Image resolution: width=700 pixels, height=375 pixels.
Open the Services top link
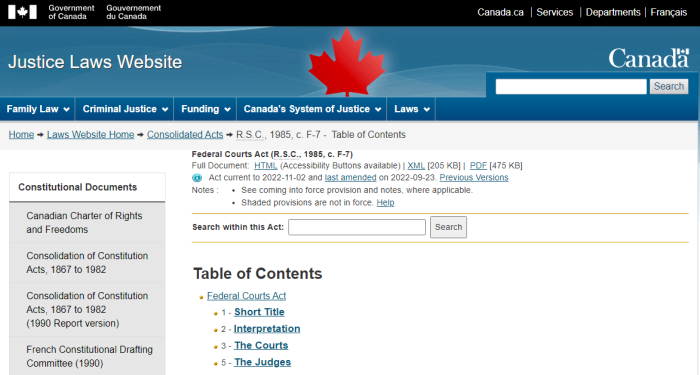554,12
